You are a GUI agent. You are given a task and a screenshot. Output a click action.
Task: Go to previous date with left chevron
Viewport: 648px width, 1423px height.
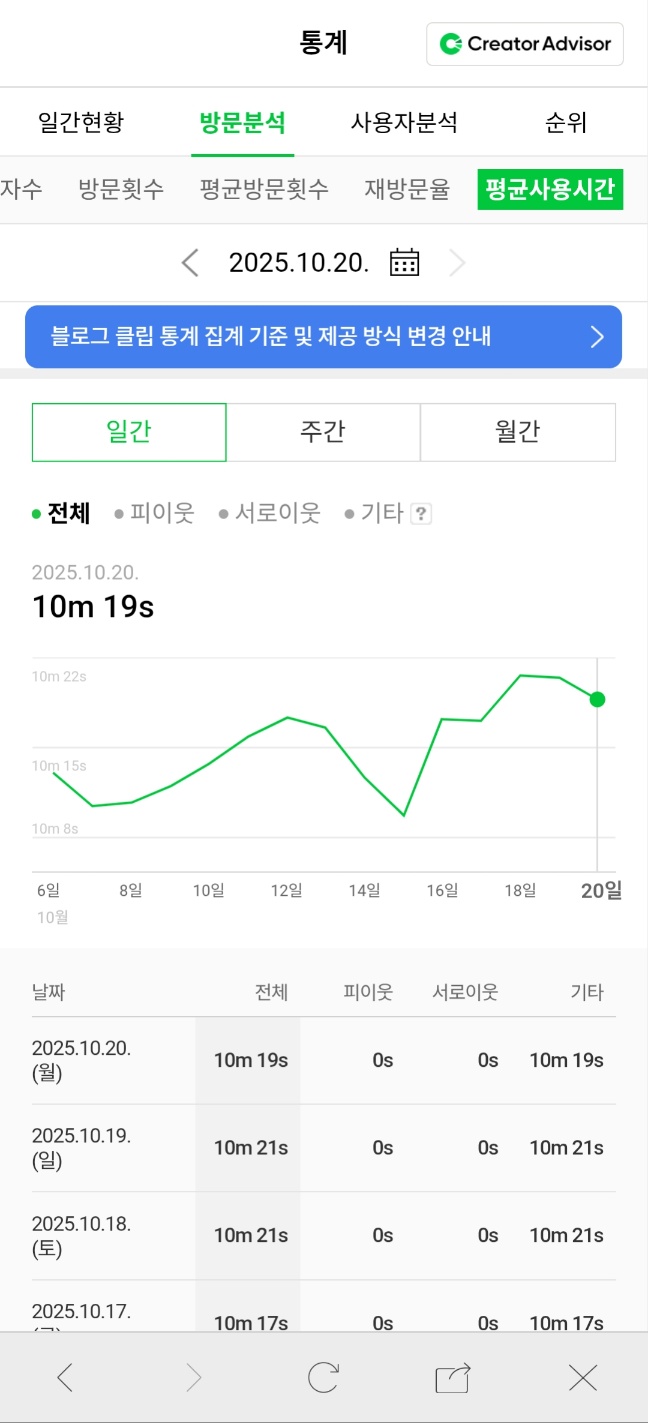tap(190, 262)
